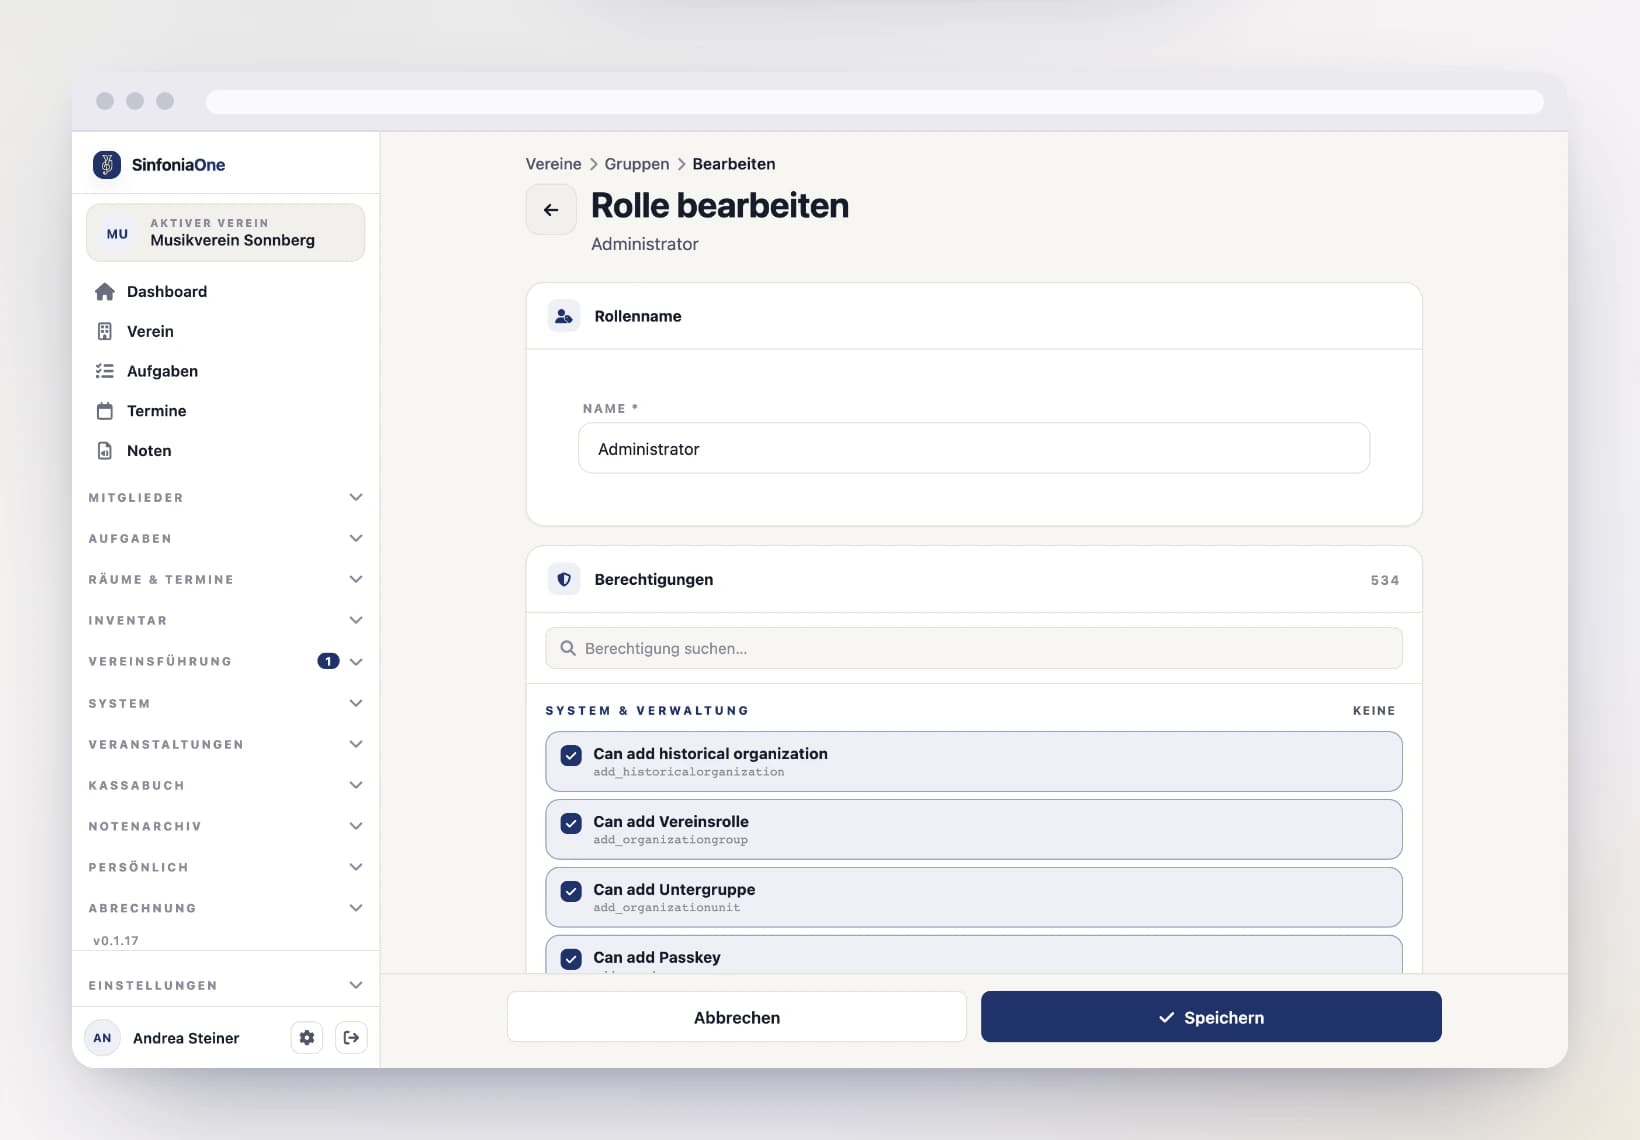The height and width of the screenshot is (1140, 1640).
Task: Click the MU club avatar badge
Action: [x=118, y=234]
